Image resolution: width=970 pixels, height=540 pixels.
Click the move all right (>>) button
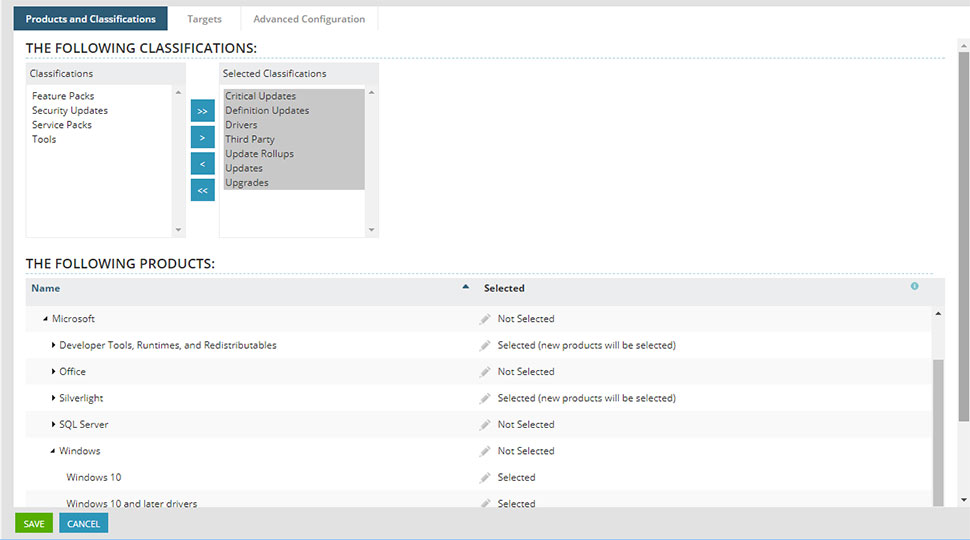pos(202,111)
